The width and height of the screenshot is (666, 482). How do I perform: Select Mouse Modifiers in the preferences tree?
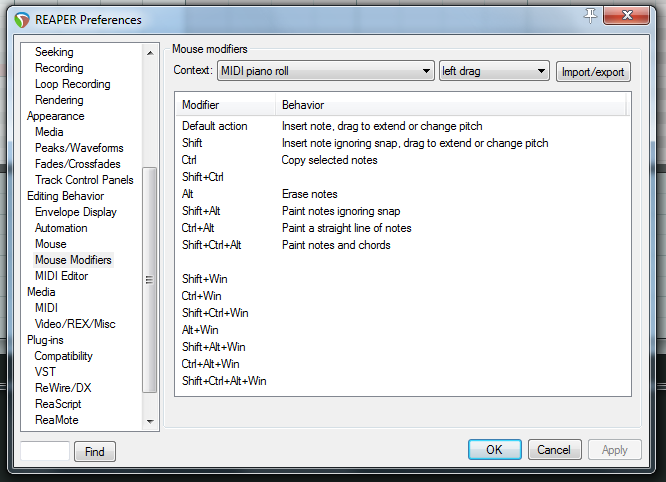(x=73, y=260)
